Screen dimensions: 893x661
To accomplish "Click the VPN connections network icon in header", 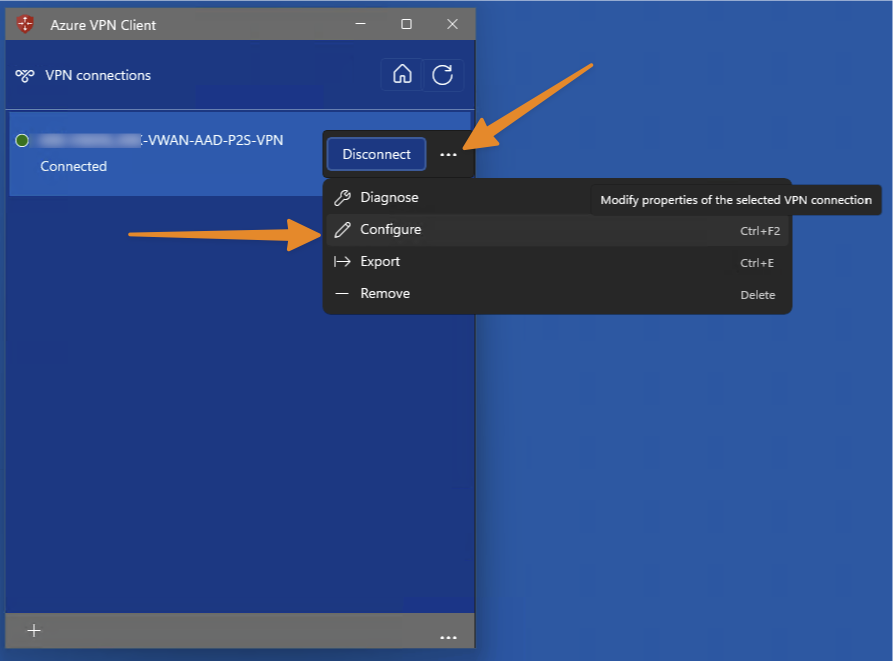I will click(25, 76).
